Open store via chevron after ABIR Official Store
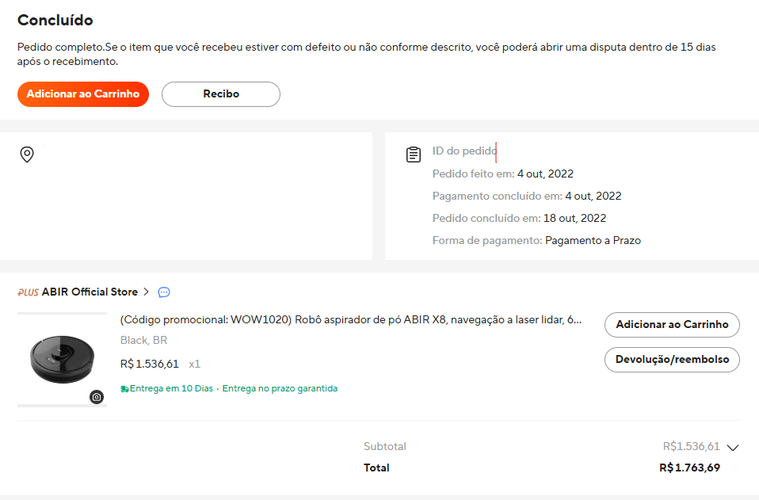759x500 pixels. pyautogui.click(x=146, y=292)
